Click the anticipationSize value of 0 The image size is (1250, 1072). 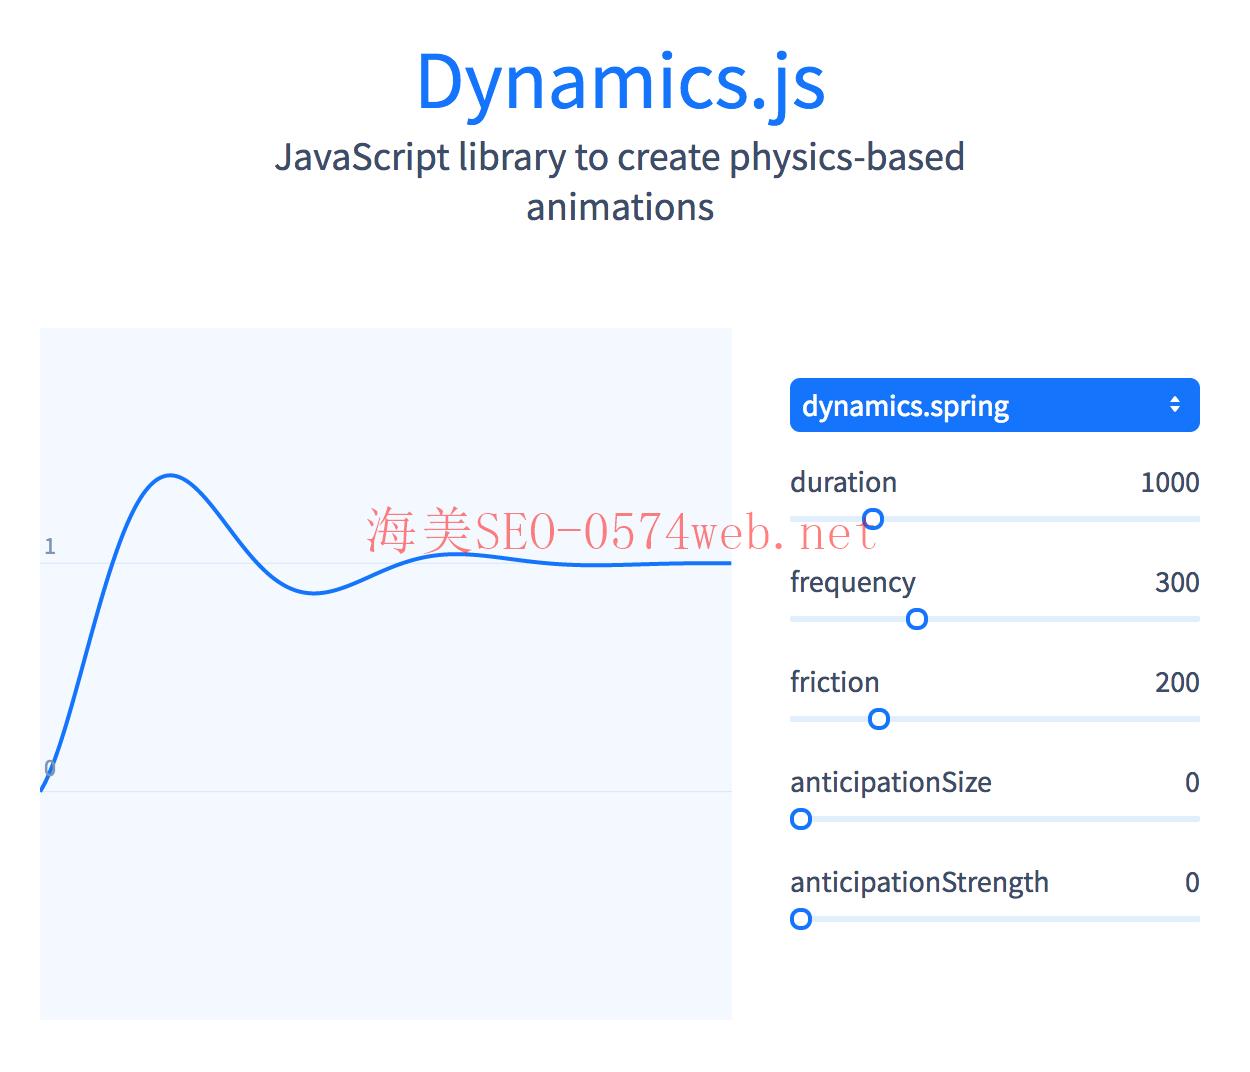coord(1193,782)
